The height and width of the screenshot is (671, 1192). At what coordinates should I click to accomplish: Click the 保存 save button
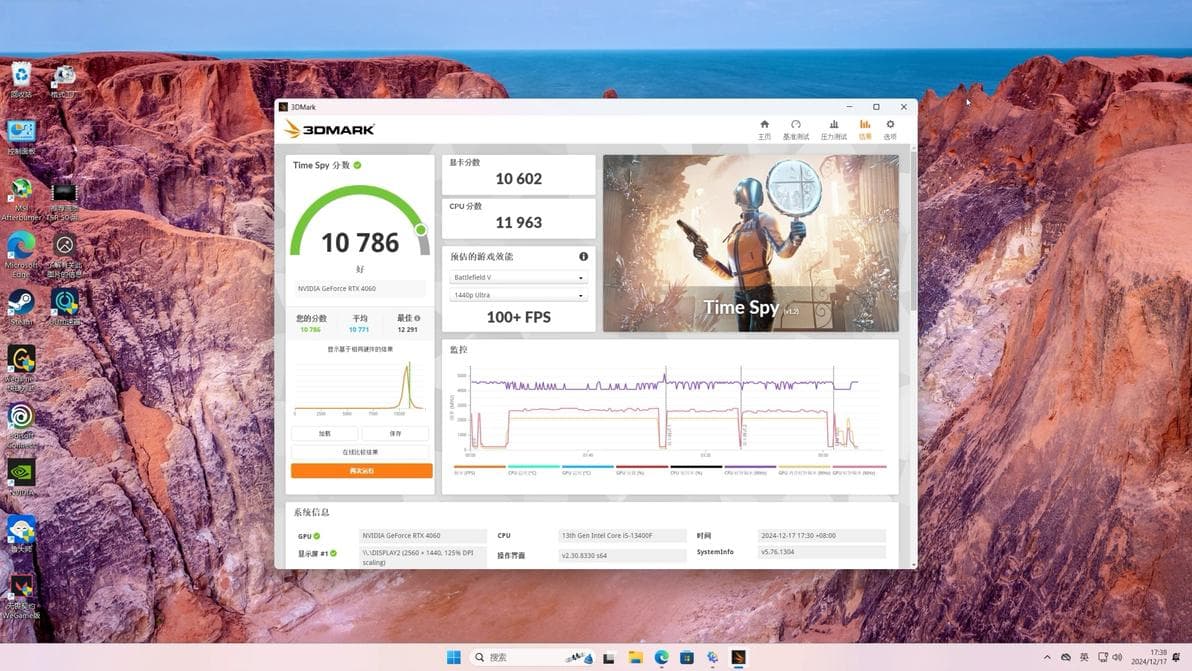pos(395,433)
